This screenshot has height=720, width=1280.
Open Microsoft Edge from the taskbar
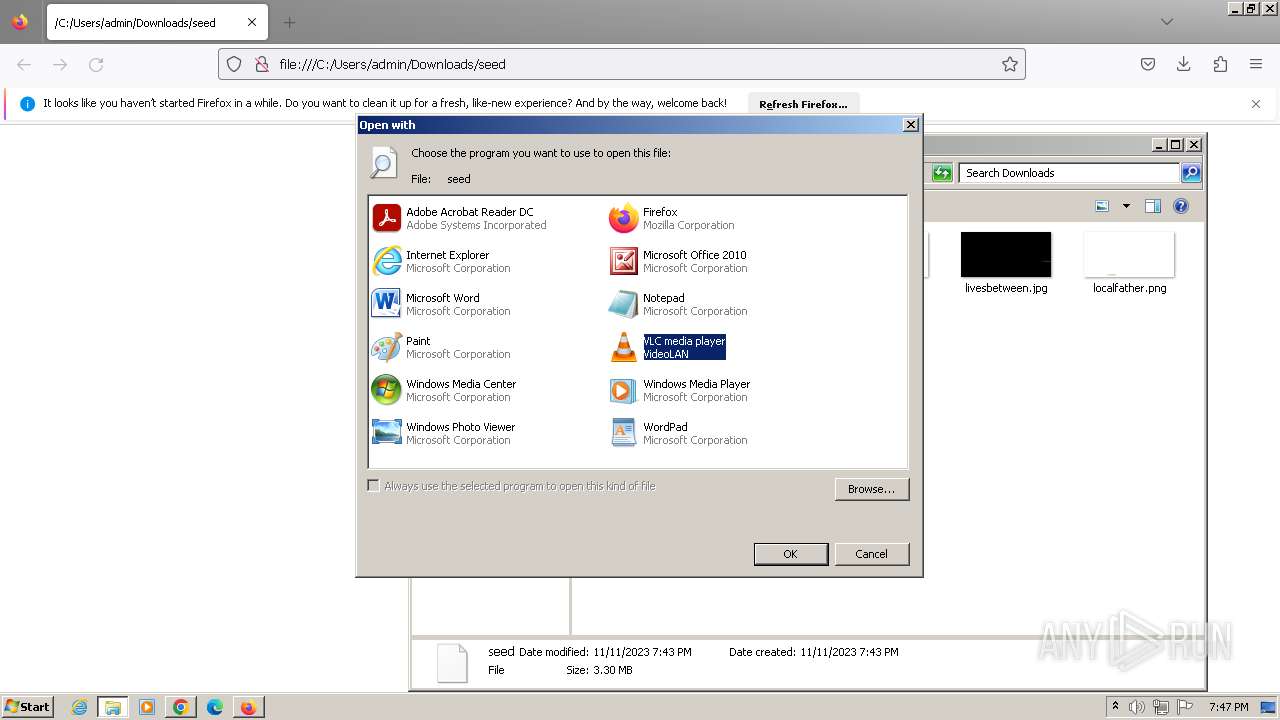[x=214, y=707]
